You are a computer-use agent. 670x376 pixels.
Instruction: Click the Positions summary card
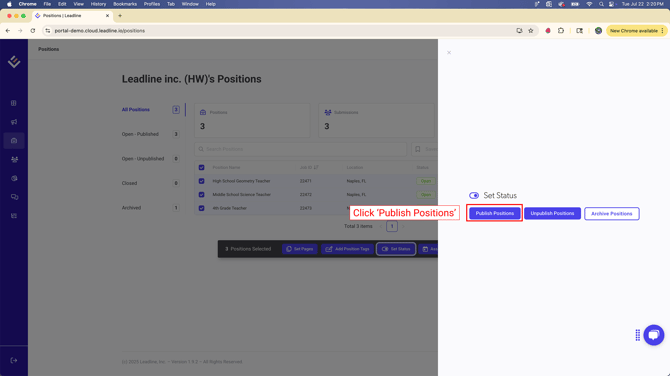tap(252, 120)
